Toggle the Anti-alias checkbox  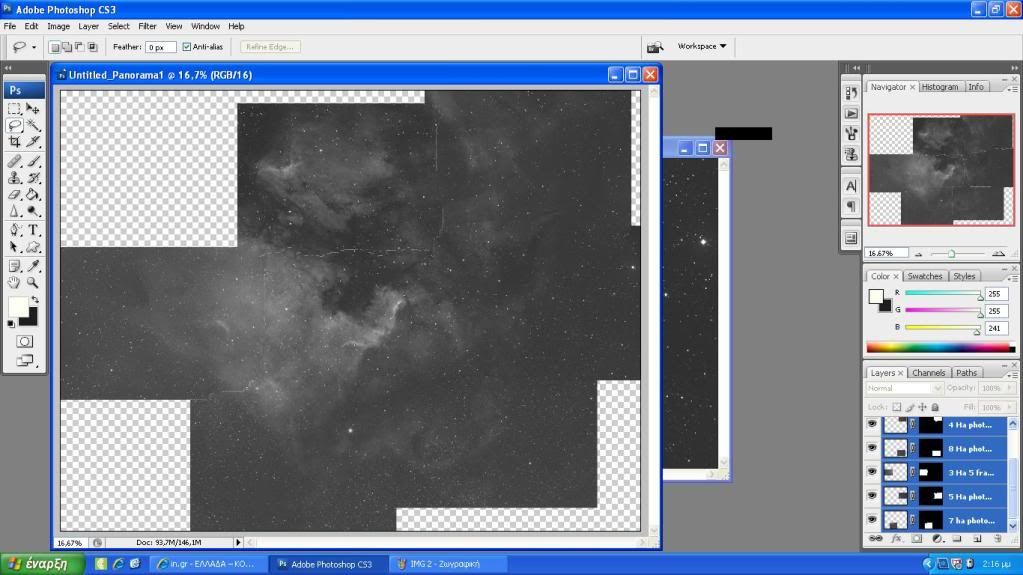pyautogui.click(x=187, y=47)
